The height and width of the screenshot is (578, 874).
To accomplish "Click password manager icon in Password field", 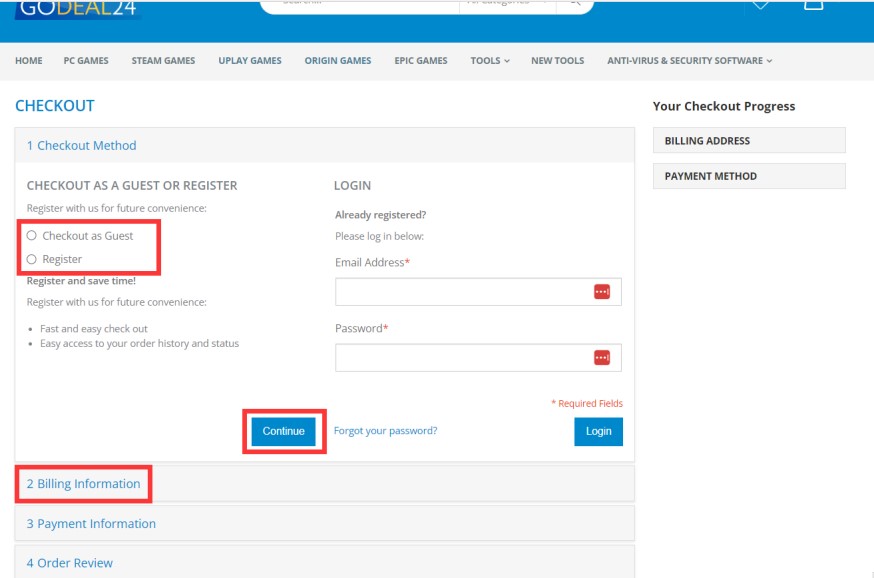I will pos(601,358).
